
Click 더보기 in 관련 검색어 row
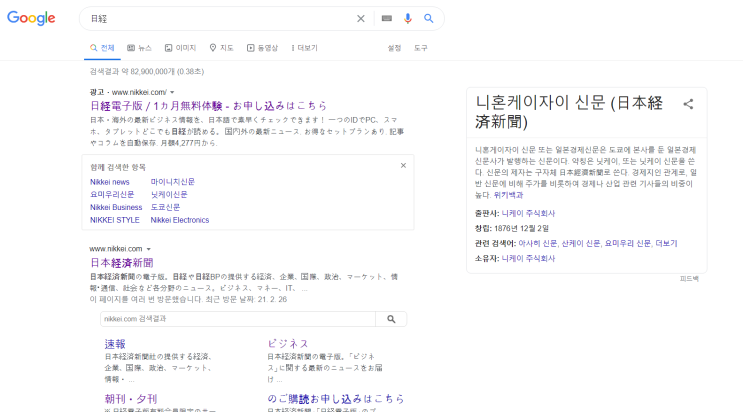point(666,243)
